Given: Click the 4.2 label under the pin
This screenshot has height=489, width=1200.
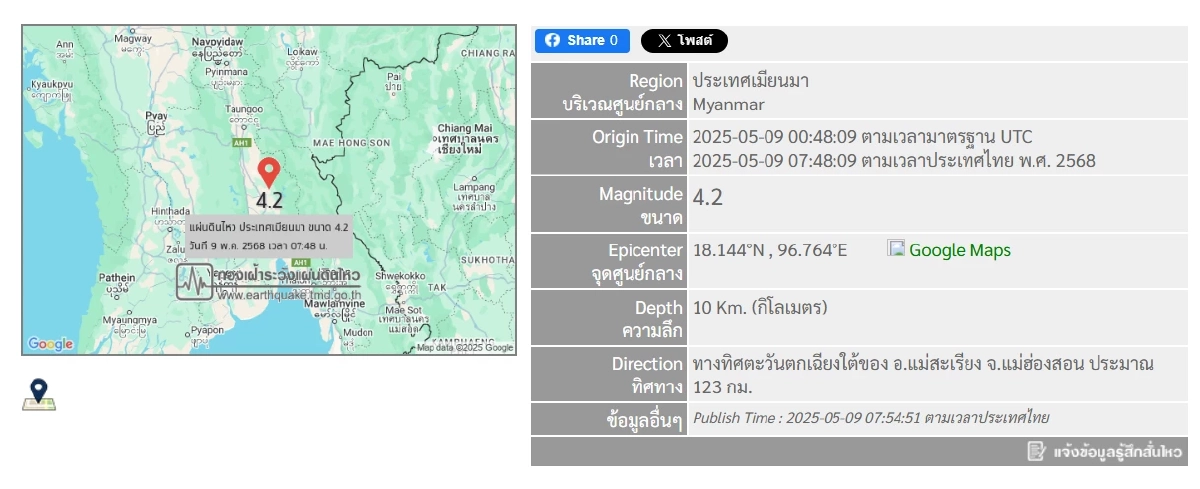Looking at the screenshot, I should click(x=268, y=201).
